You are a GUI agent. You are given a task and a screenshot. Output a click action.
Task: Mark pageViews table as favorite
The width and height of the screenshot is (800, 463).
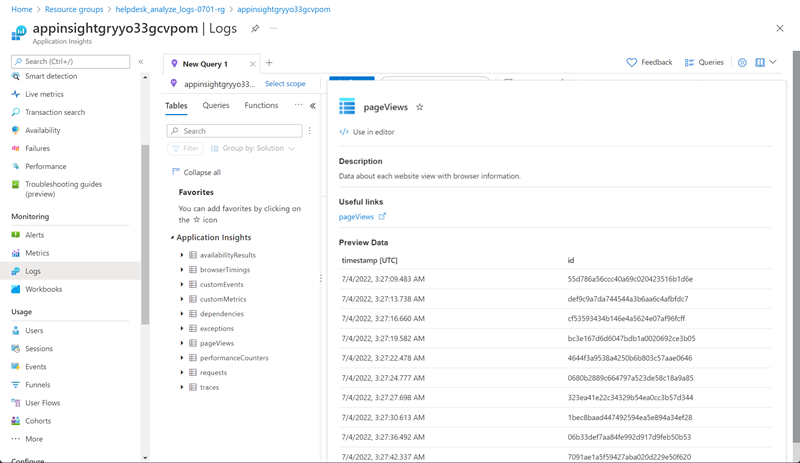click(x=420, y=107)
